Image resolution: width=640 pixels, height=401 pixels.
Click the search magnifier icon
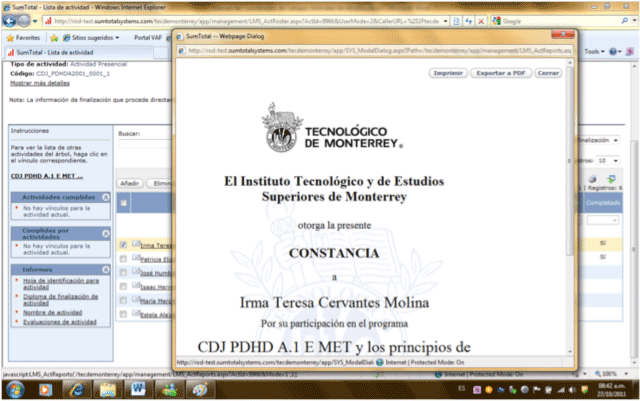(624, 21)
